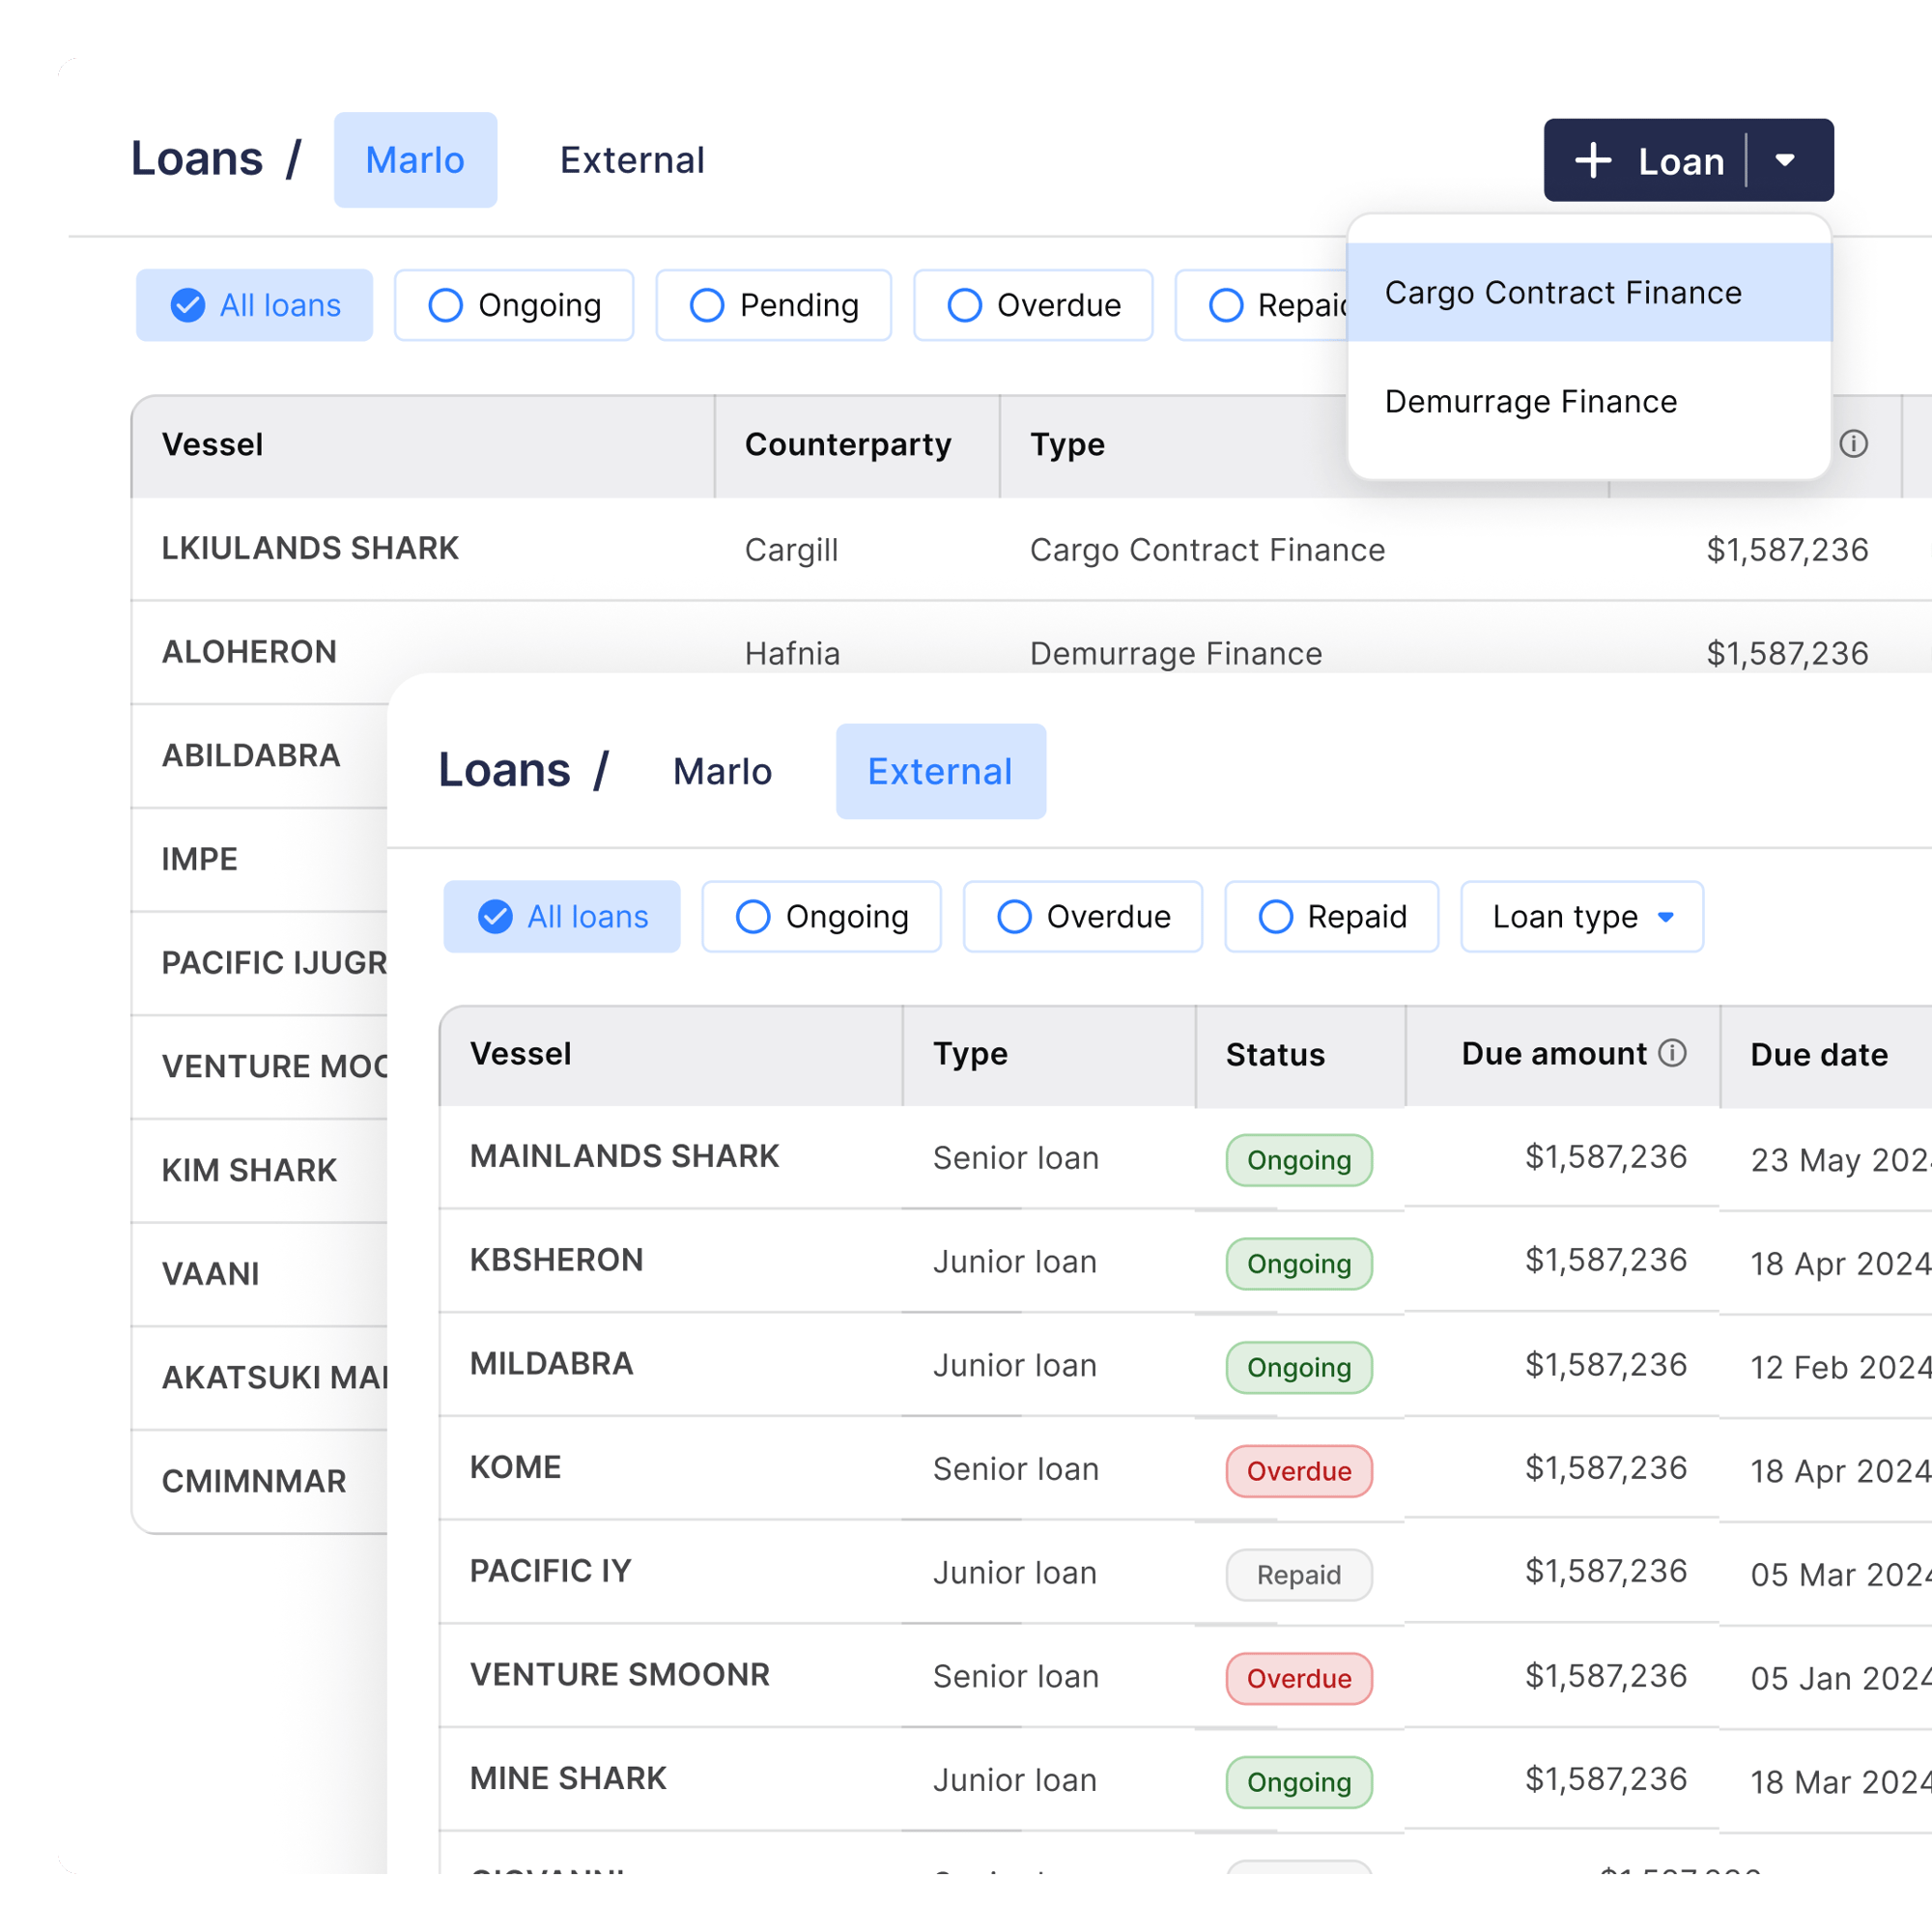Click the Ongoing status badge for MINE SHARK
The width and height of the screenshot is (1932, 1932).
click(1299, 1783)
